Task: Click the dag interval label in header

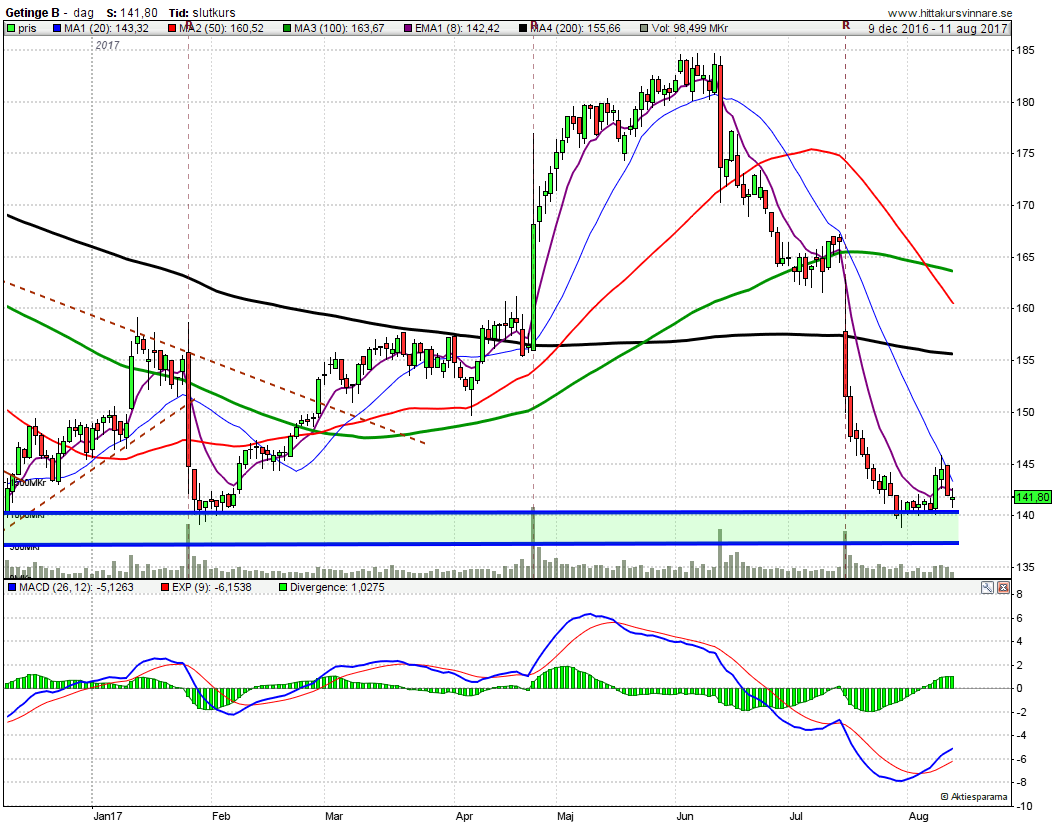Action: [x=83, y=13]
